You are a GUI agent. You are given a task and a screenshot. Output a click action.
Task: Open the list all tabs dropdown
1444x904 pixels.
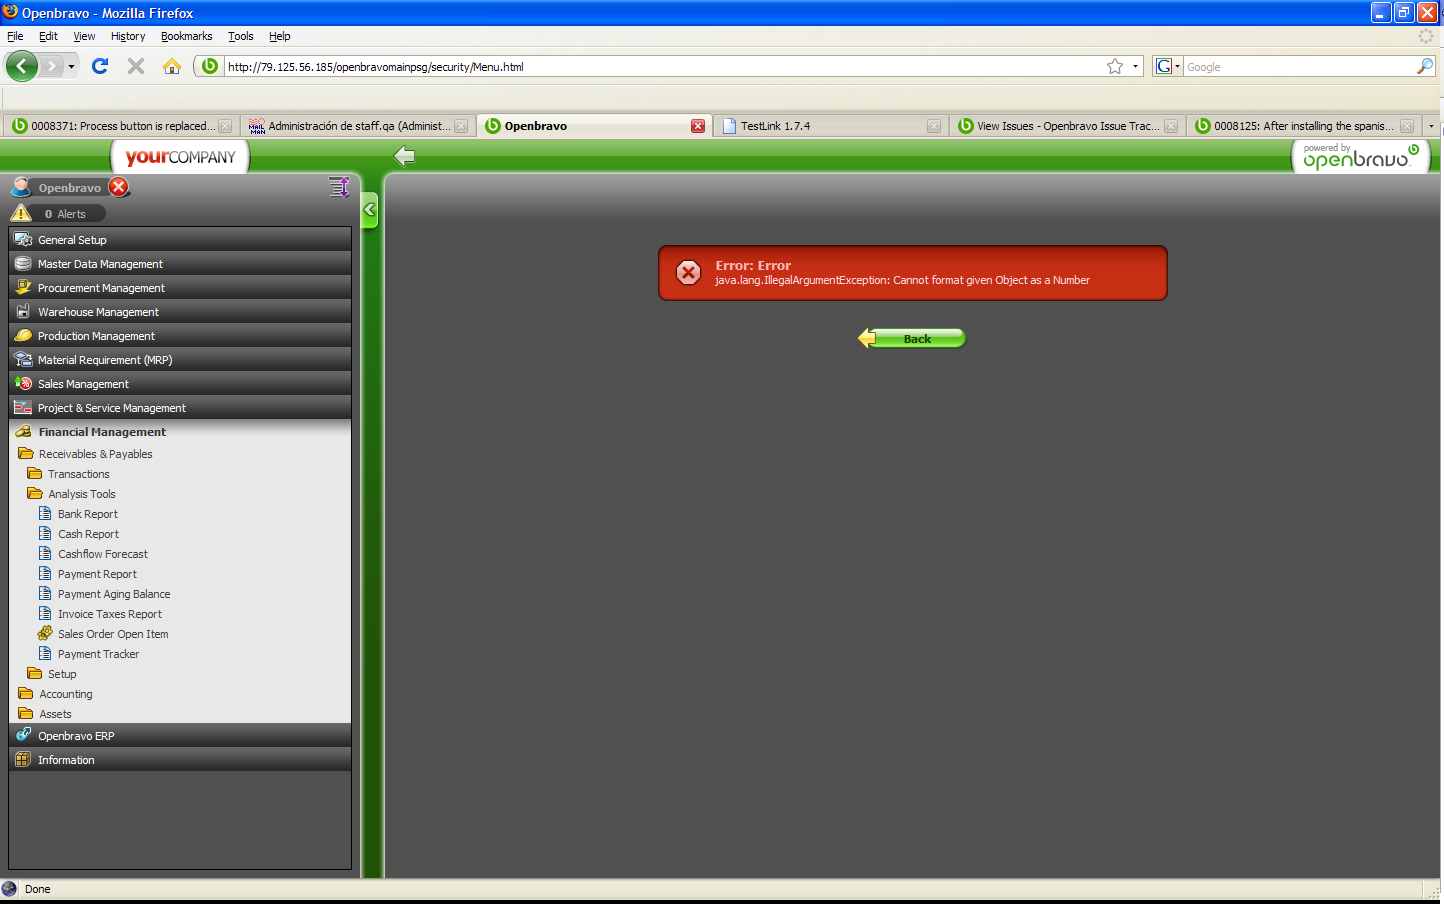click(x=1431, y=126)
